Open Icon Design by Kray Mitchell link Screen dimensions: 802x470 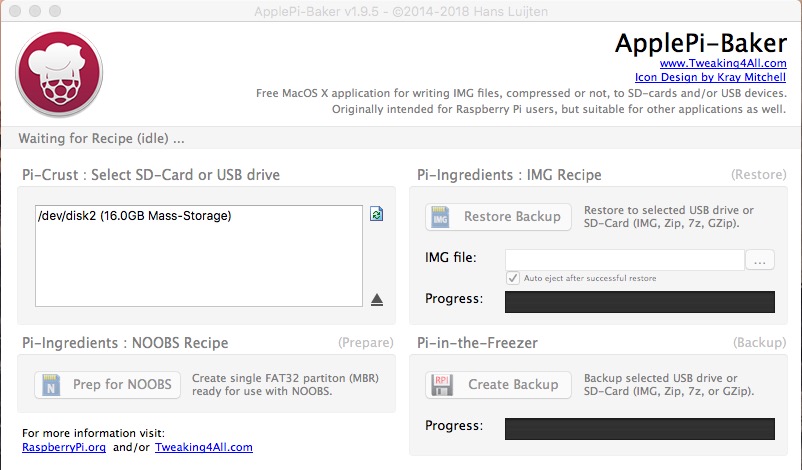click(710, 77)
